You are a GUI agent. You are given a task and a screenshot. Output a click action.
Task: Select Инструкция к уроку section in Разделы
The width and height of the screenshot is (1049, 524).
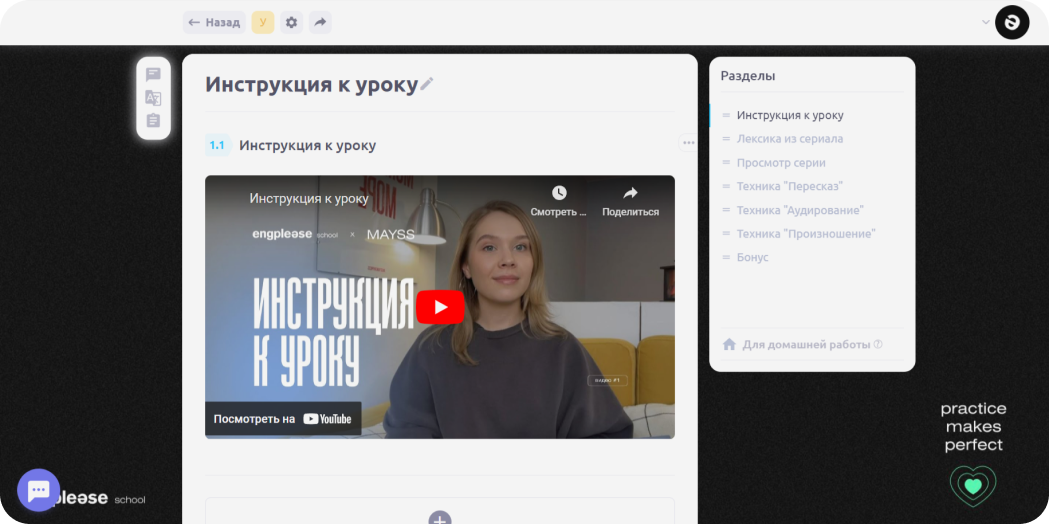pos(790,115)
